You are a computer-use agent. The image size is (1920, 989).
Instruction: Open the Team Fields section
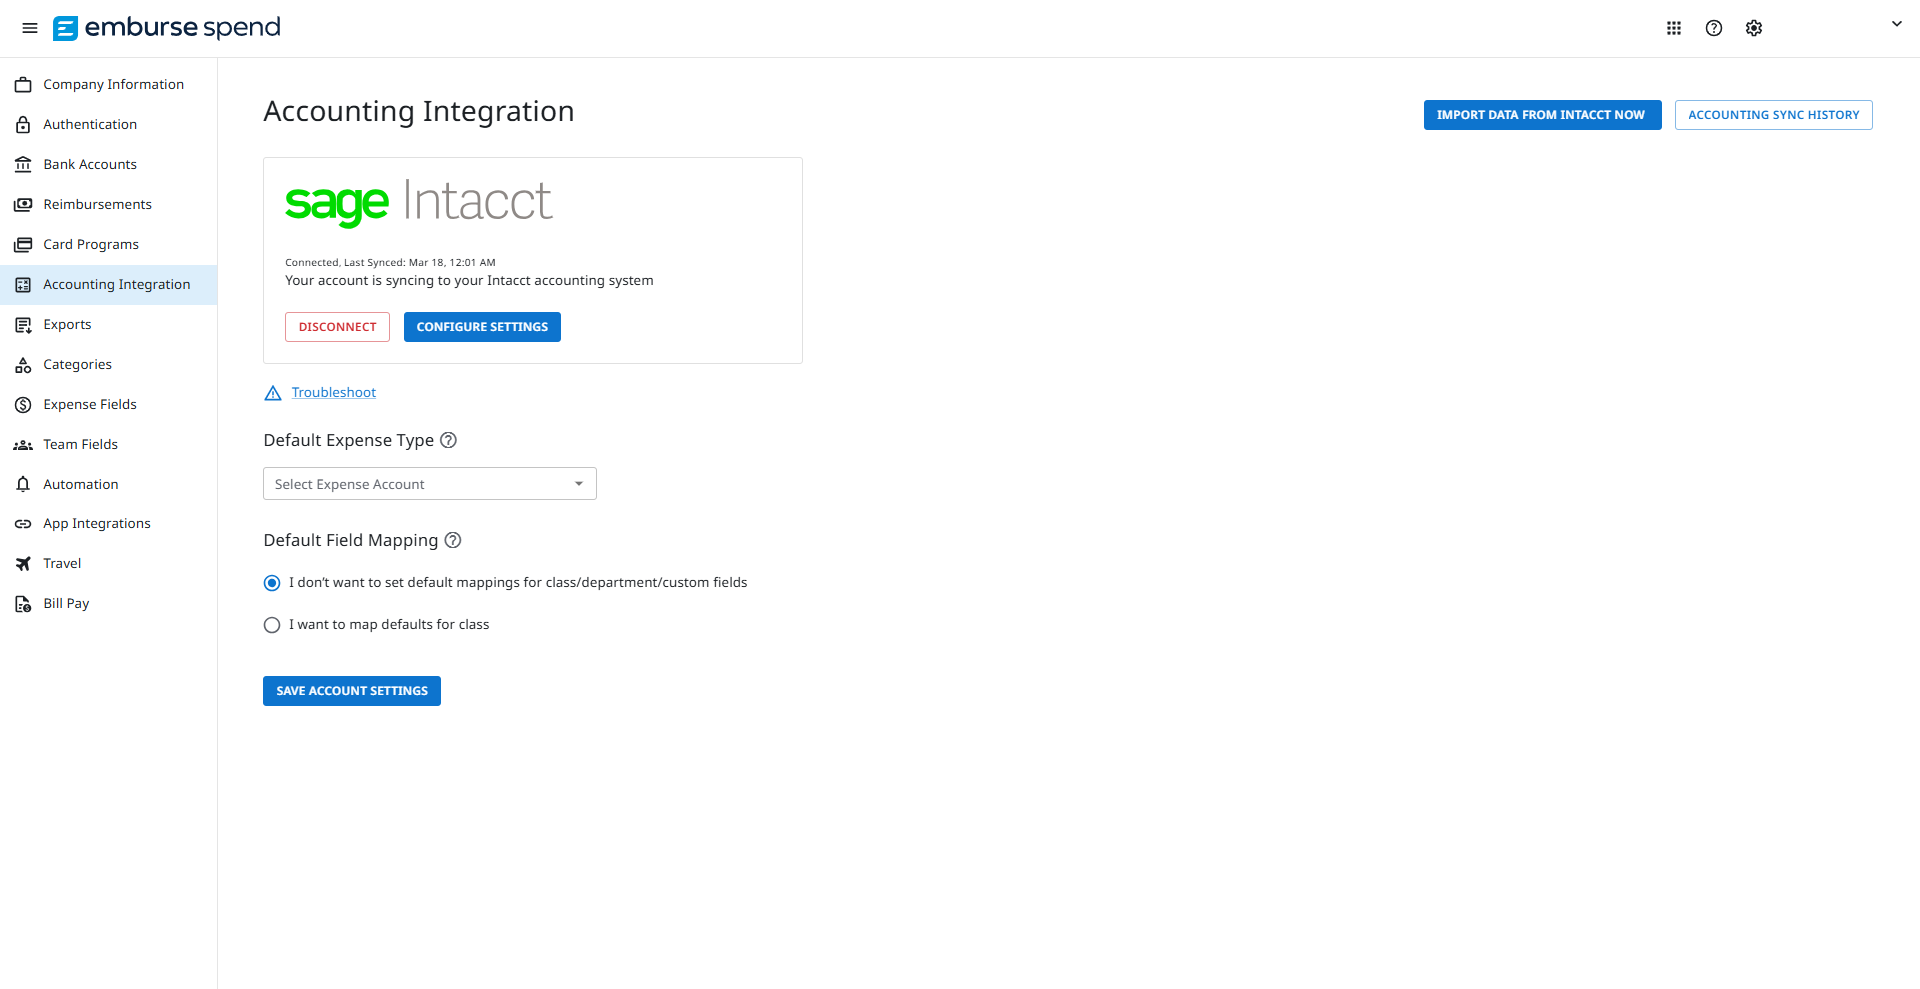click(80, 444)
